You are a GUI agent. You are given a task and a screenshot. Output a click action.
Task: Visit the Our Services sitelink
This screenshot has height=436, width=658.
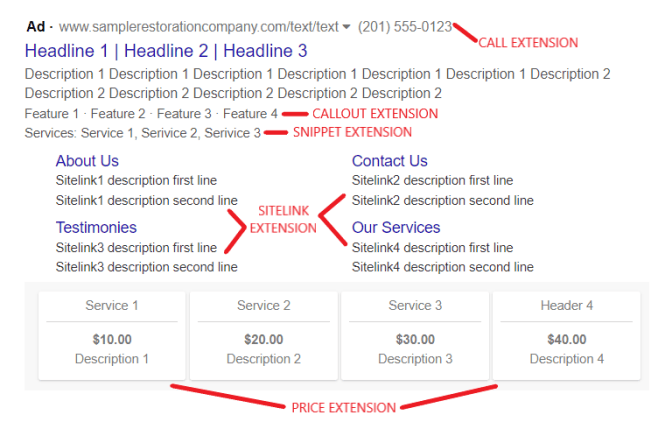(x=395, y=227)
